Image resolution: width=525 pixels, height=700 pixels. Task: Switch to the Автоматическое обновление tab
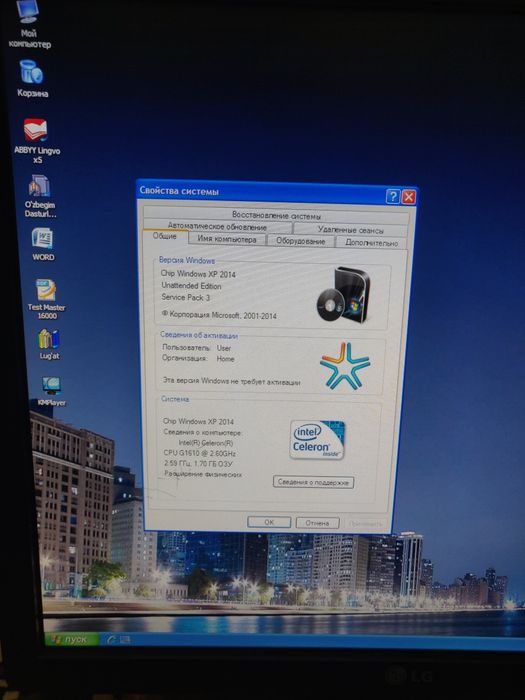tap(217, 226)
